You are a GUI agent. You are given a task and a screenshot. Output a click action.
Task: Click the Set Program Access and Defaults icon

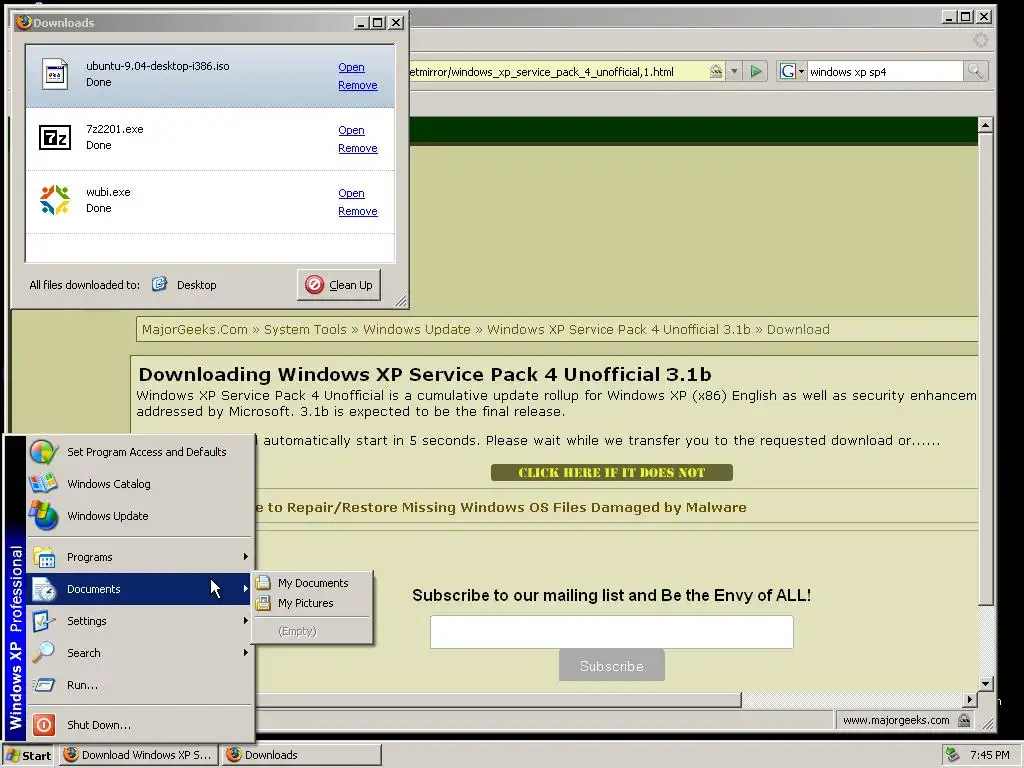point(44,452)
